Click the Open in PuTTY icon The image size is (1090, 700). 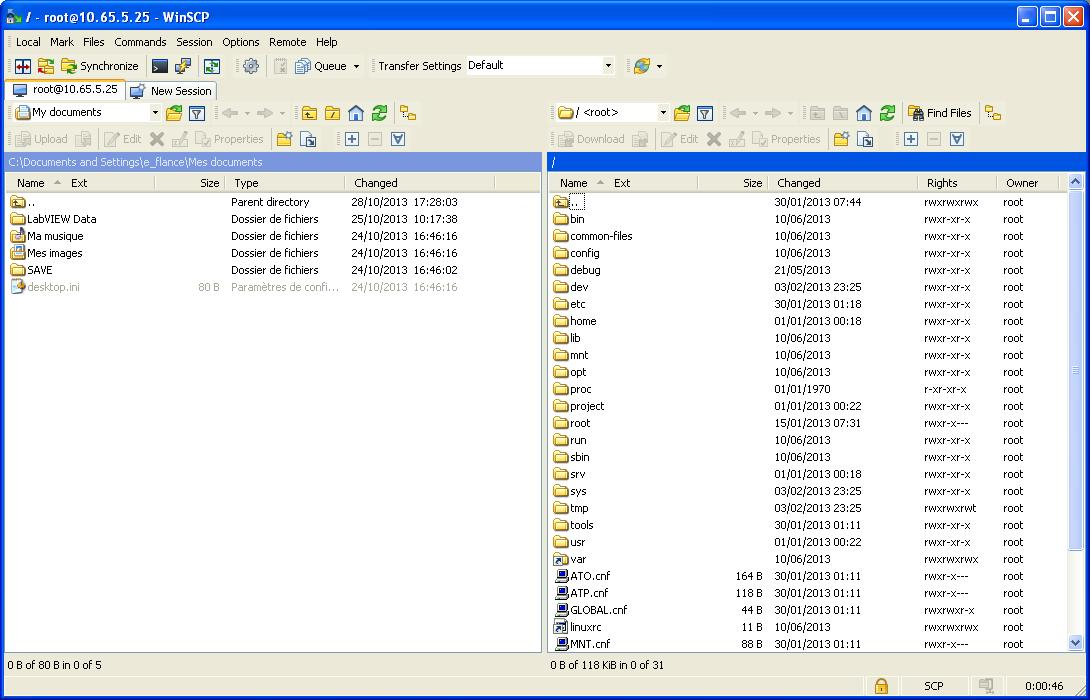183,66
